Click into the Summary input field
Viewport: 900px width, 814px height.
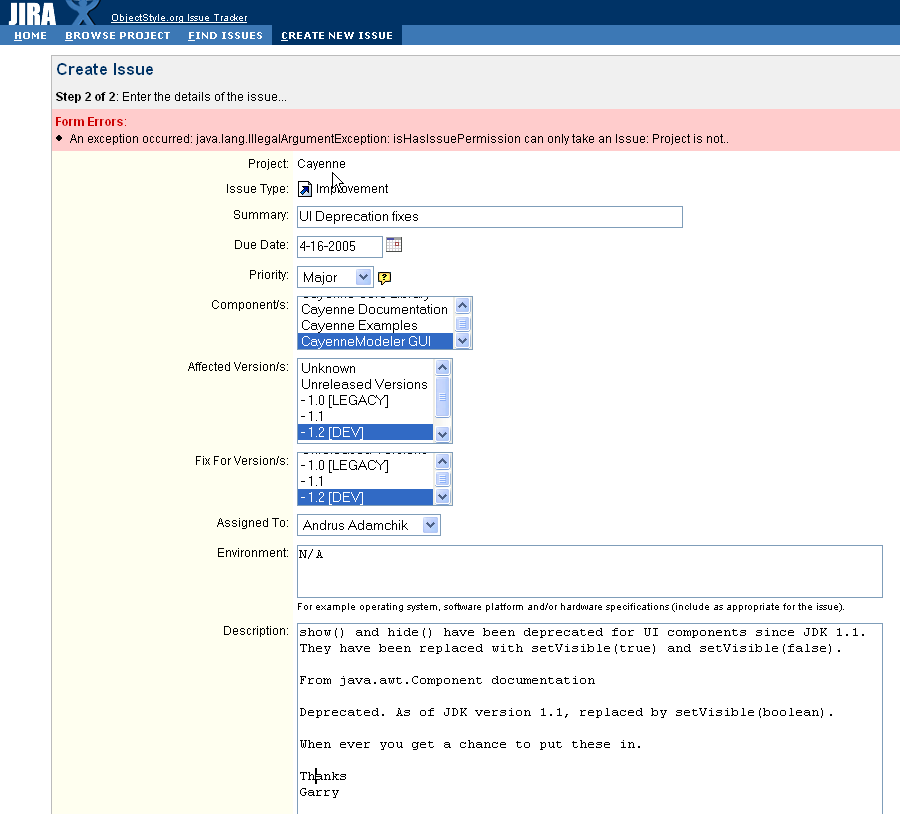pyautogui.click(x=490, y=217)
